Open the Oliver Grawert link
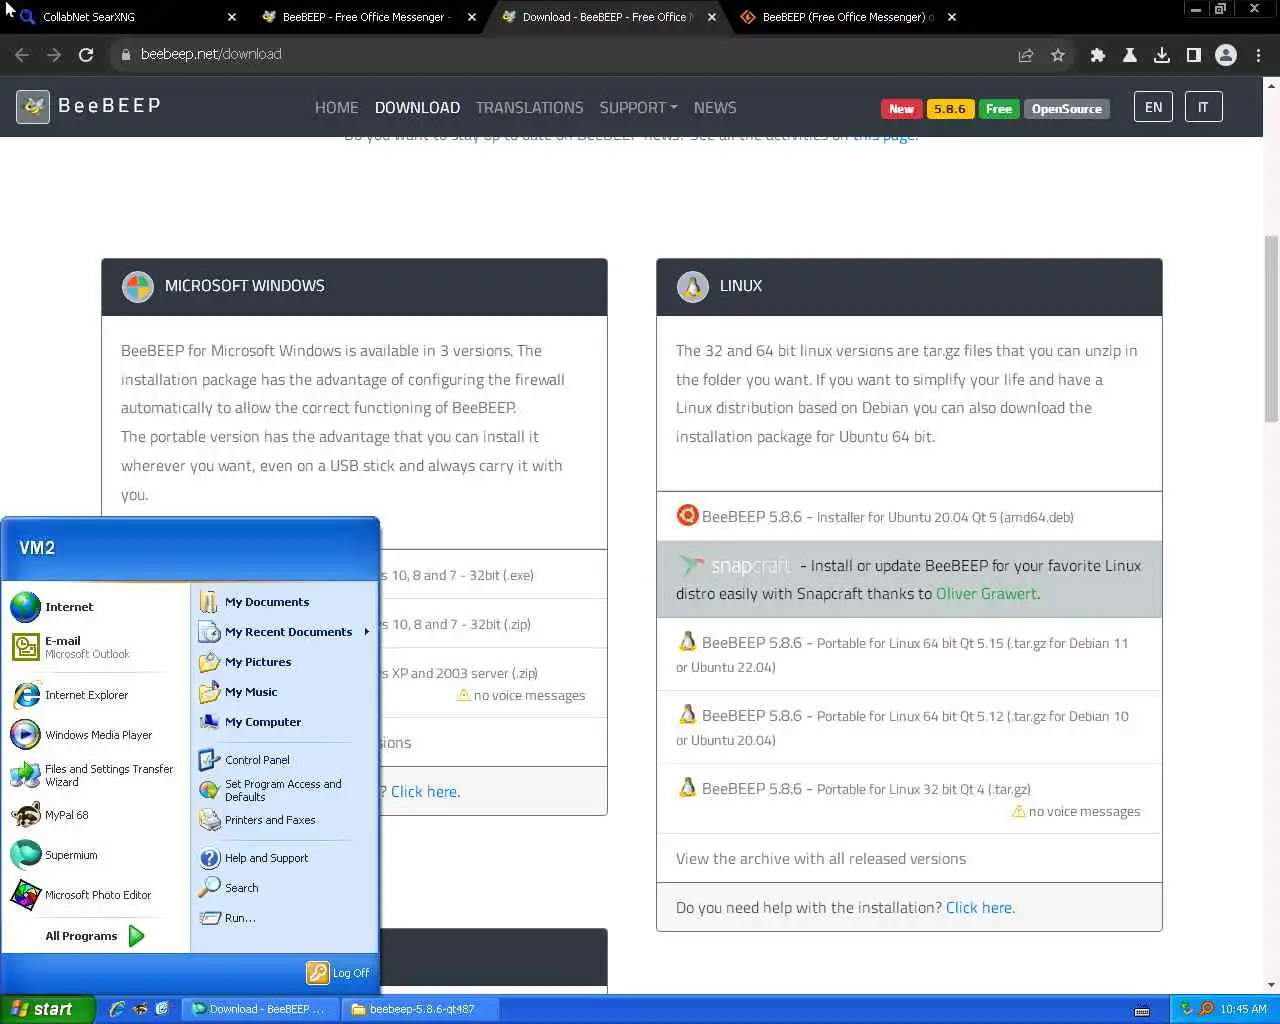 tap(986, 594)
